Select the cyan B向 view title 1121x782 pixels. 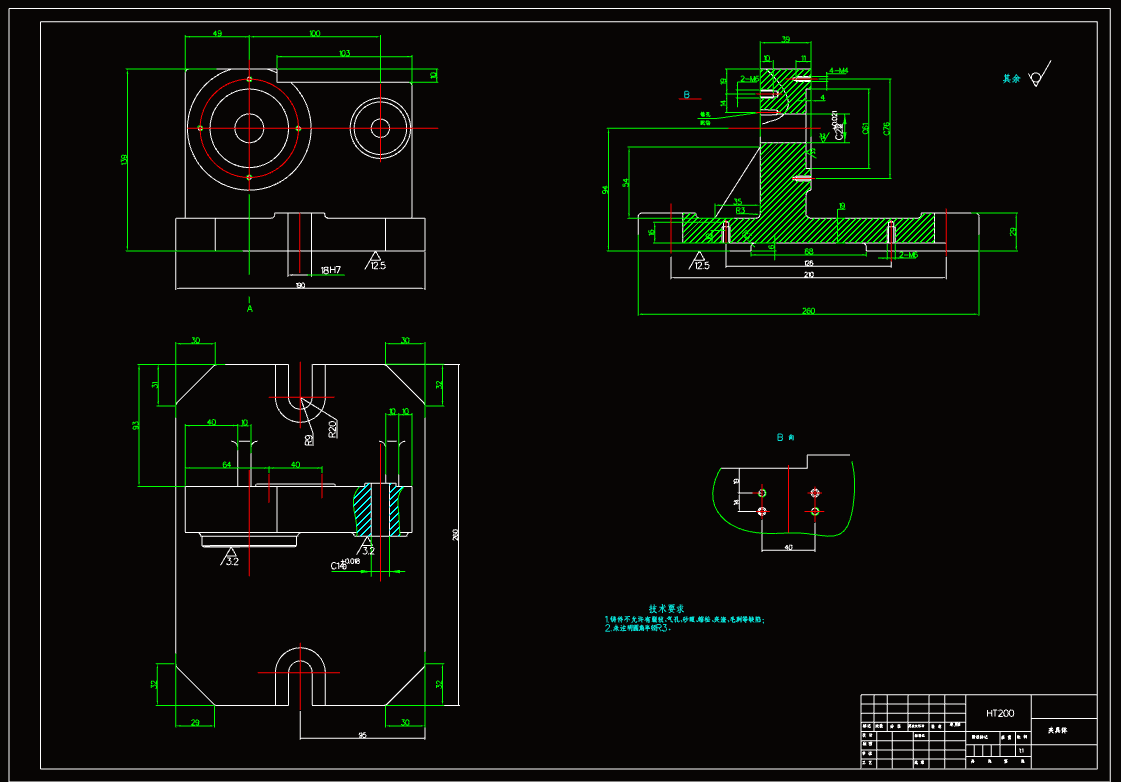785,437
